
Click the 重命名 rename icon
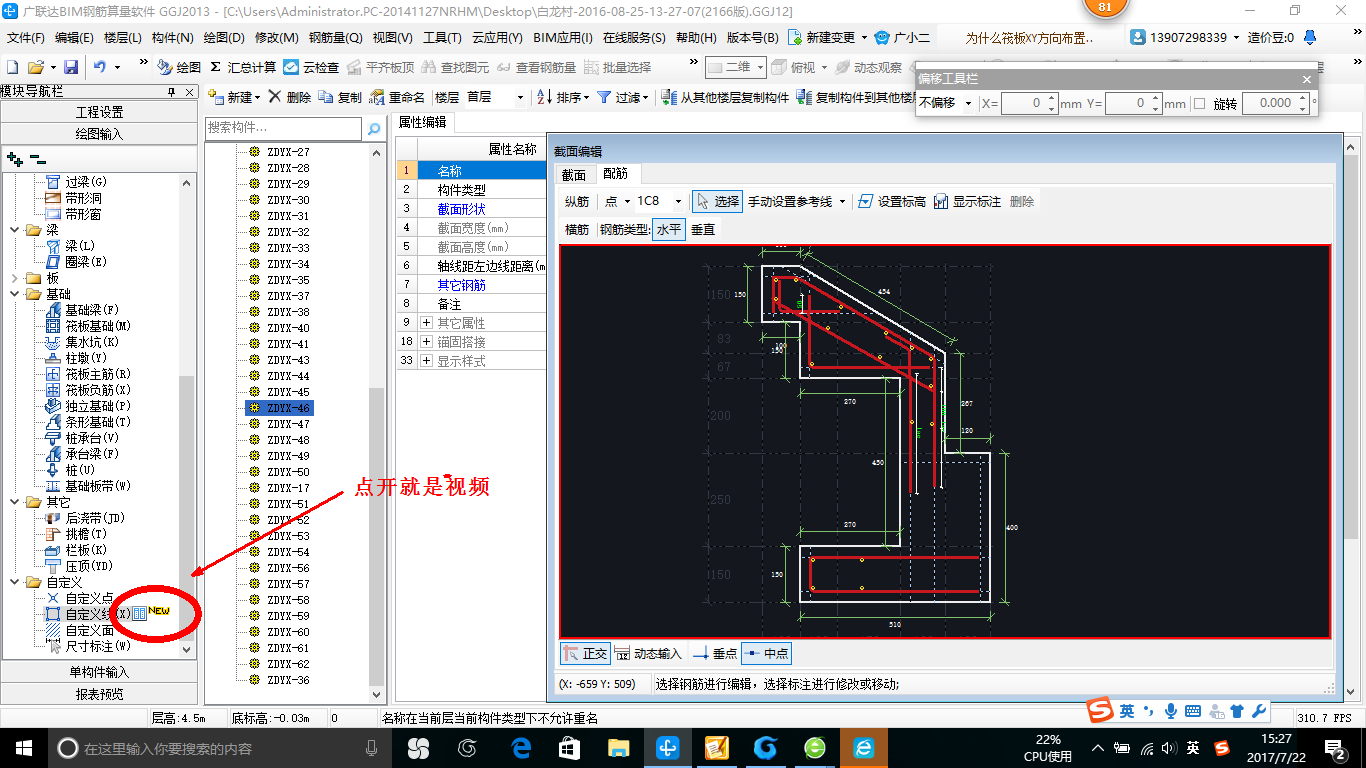point(397,97)
